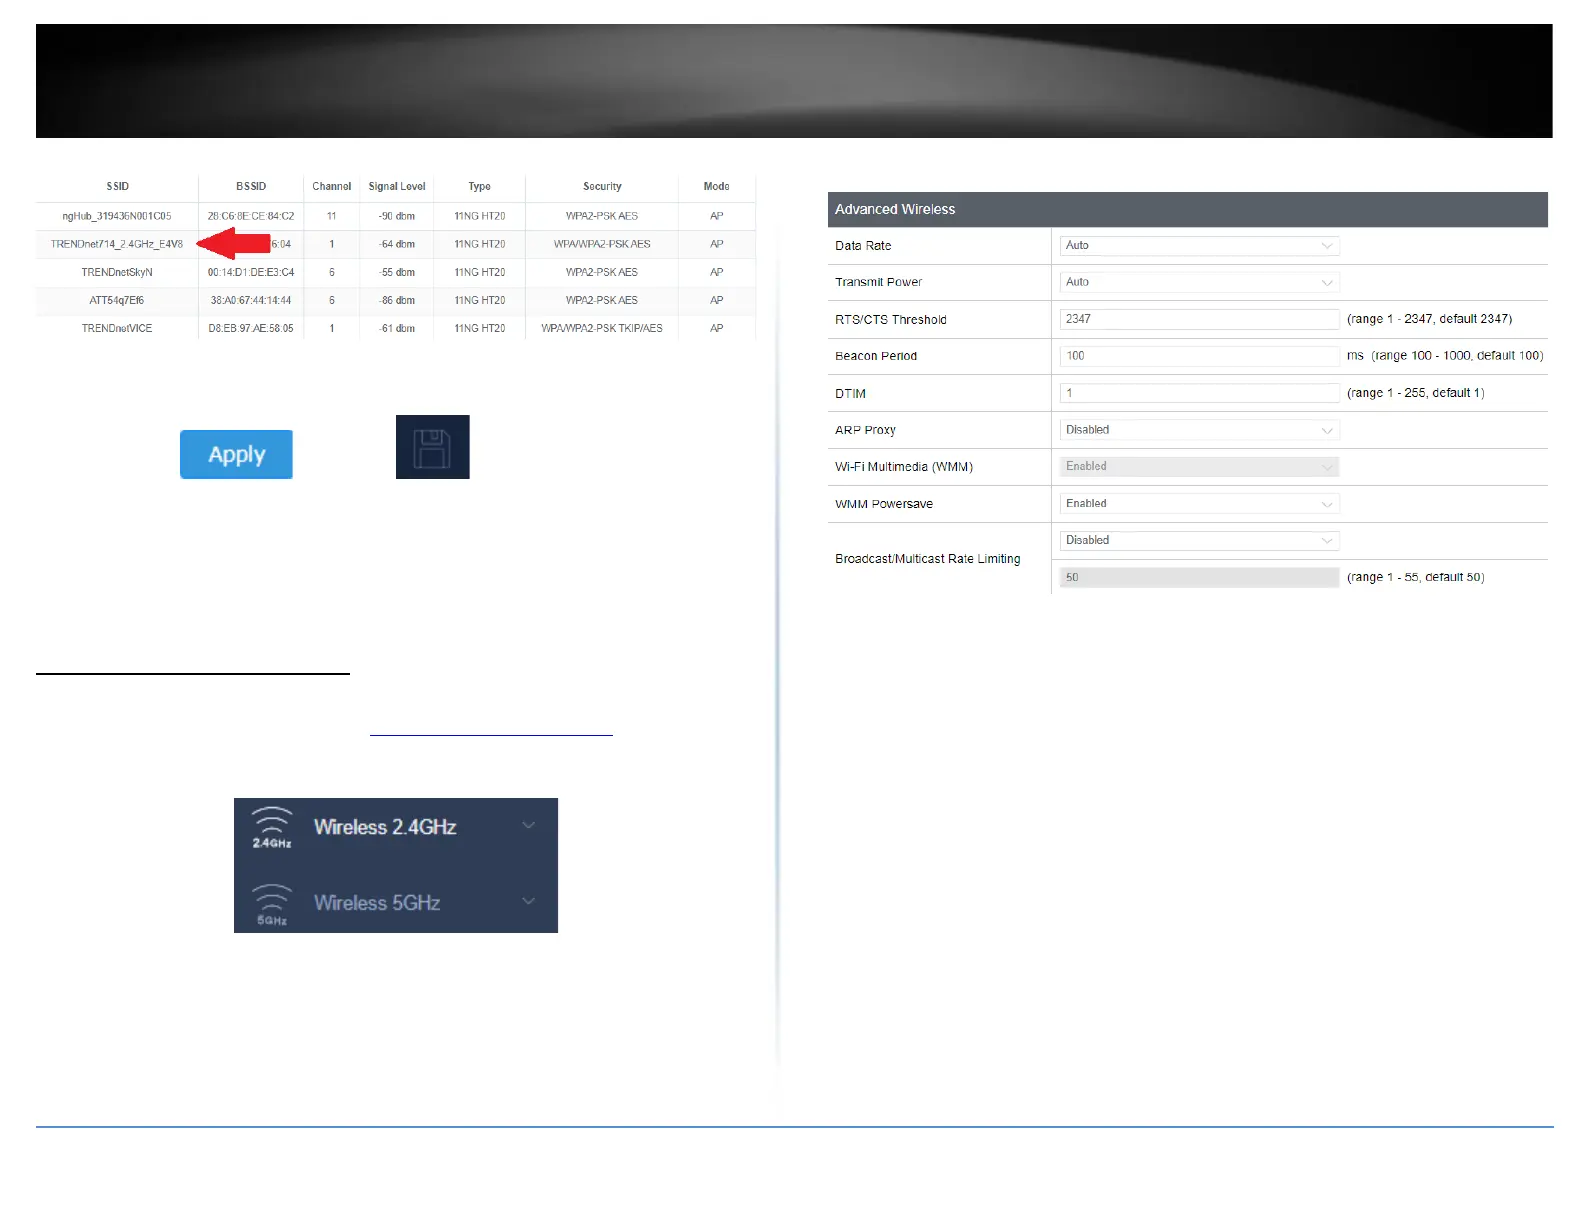Click the Beacon Period label

coord(876,356)
